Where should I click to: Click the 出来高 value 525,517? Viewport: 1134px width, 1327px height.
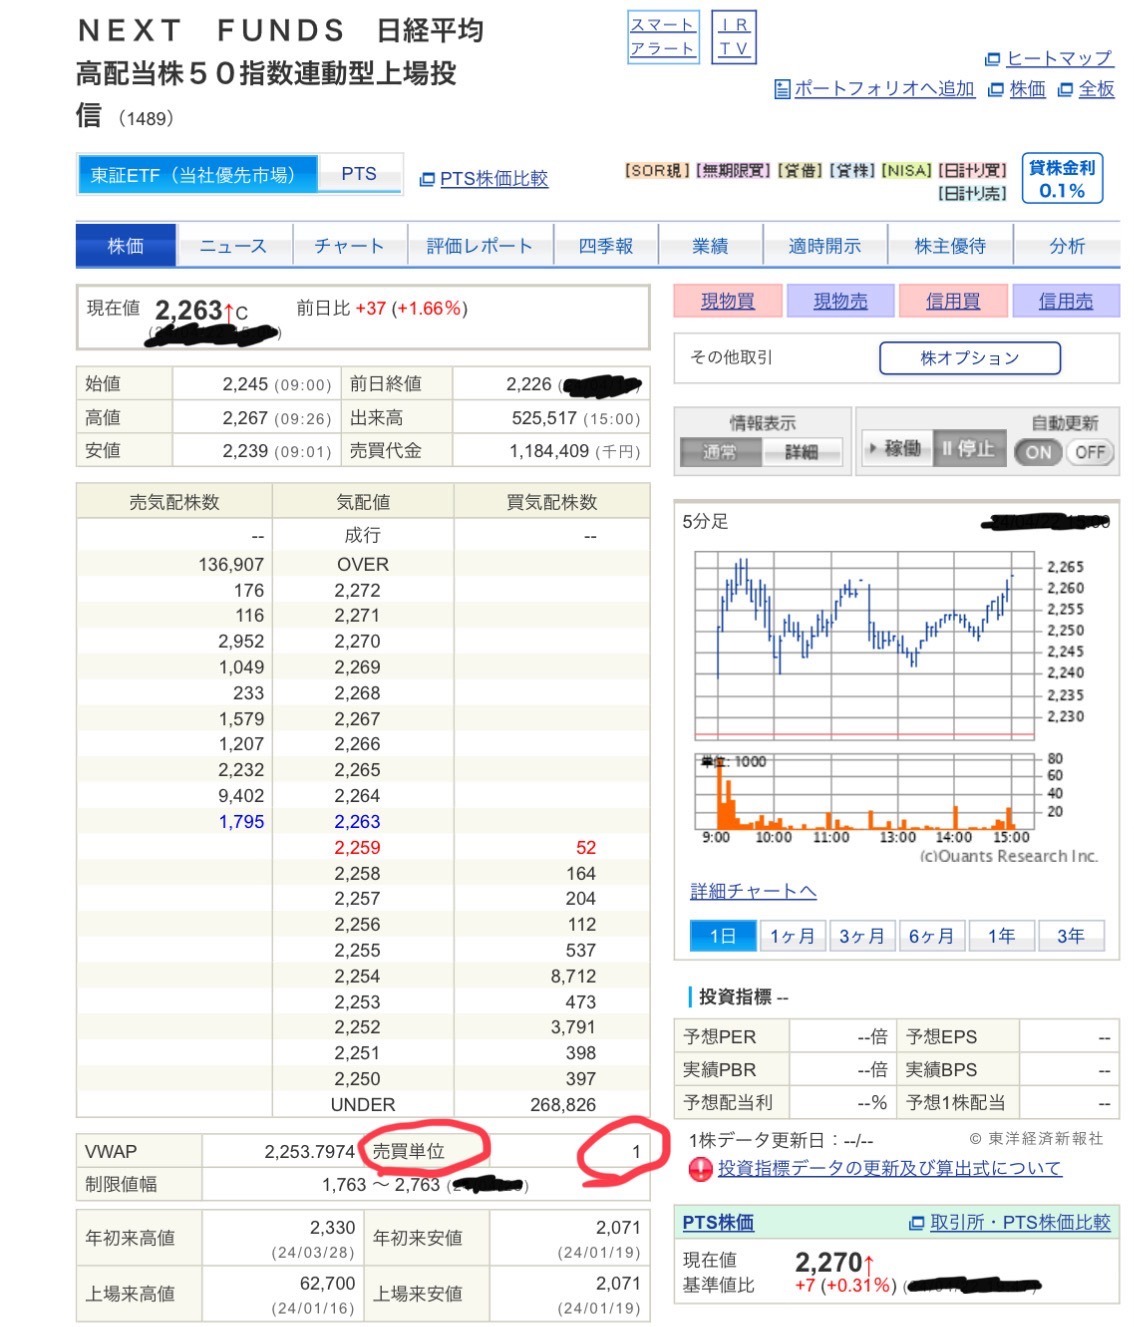(x=544, y=418)
